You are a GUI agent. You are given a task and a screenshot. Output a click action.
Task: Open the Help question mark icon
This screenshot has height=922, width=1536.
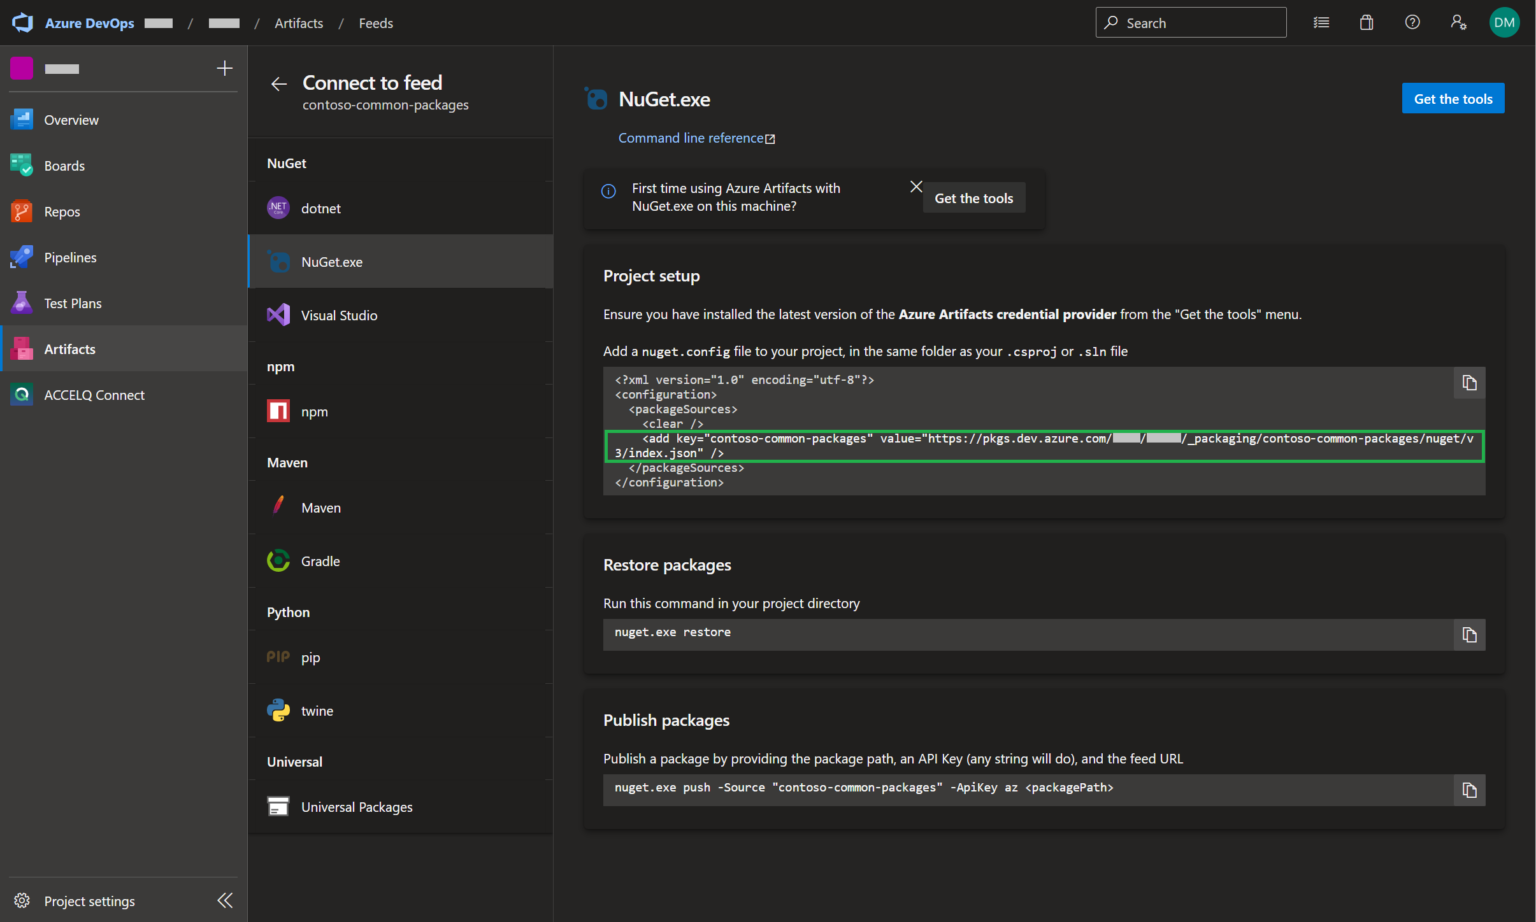[x=1412, y=22]
